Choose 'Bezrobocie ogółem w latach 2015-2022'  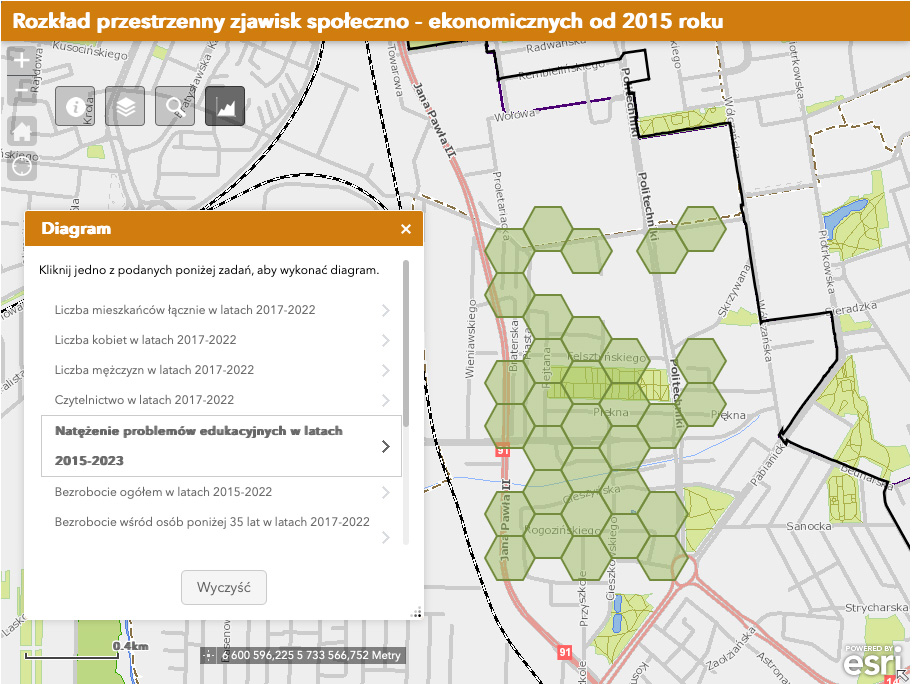coord(163,492)
